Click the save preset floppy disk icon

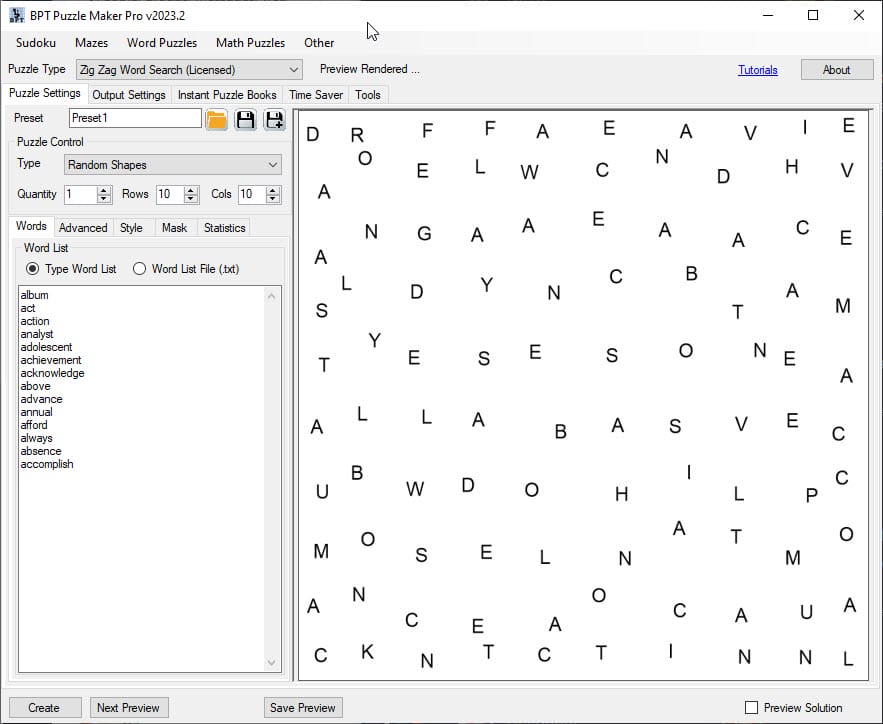coord(245,120)
